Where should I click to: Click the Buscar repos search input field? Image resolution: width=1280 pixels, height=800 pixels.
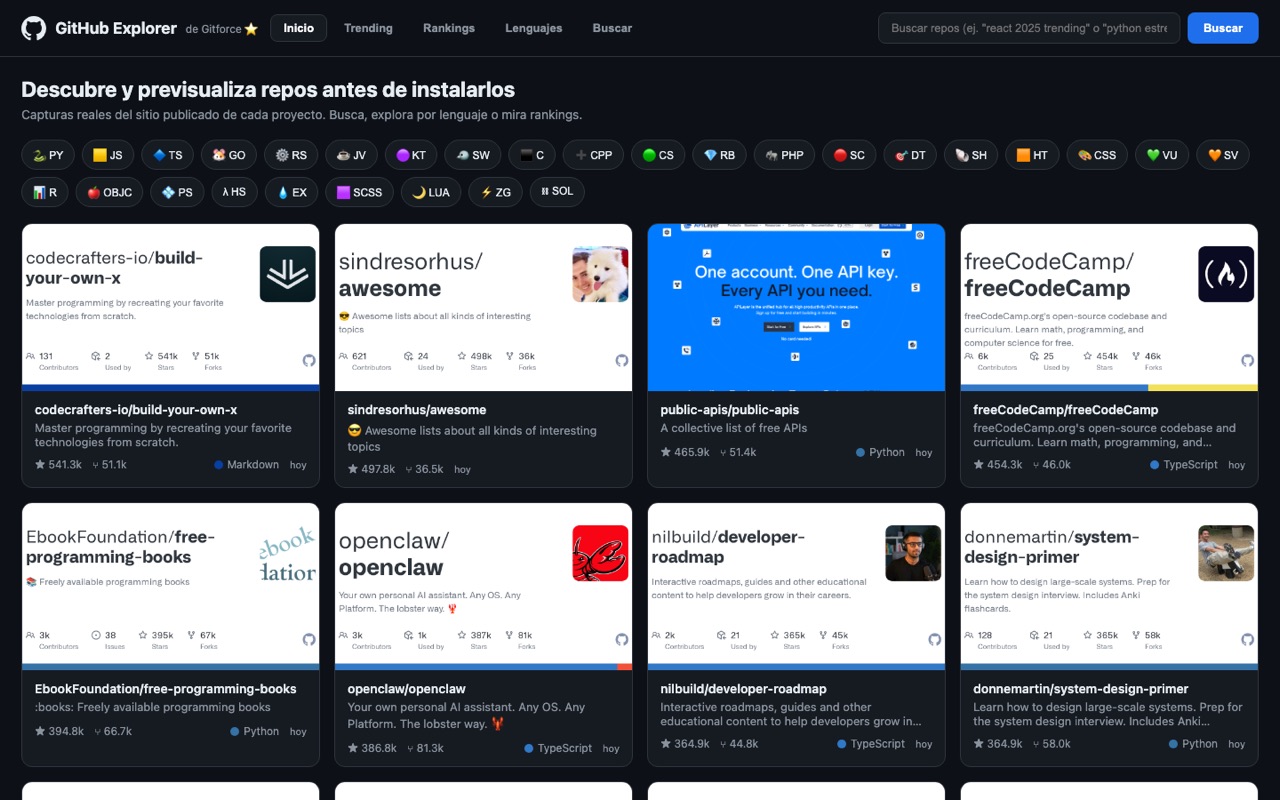(x=1029, y=28)
